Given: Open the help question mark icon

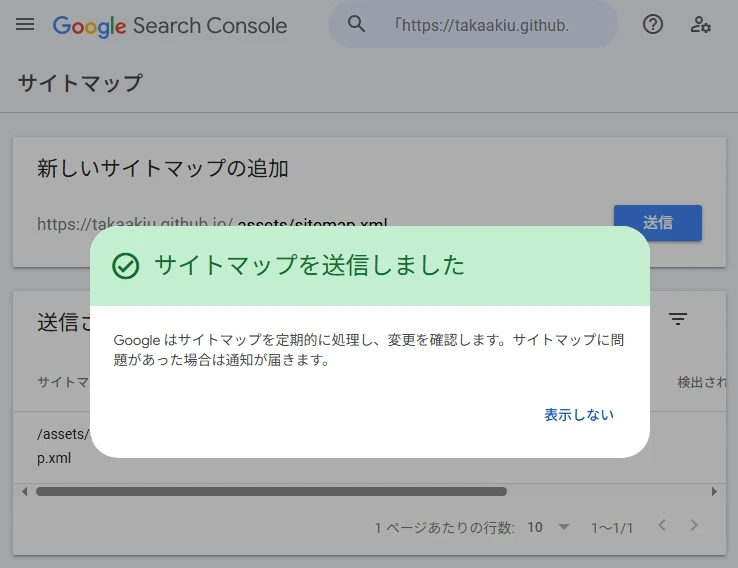Looking at the screenshot, I should [653, 24].
